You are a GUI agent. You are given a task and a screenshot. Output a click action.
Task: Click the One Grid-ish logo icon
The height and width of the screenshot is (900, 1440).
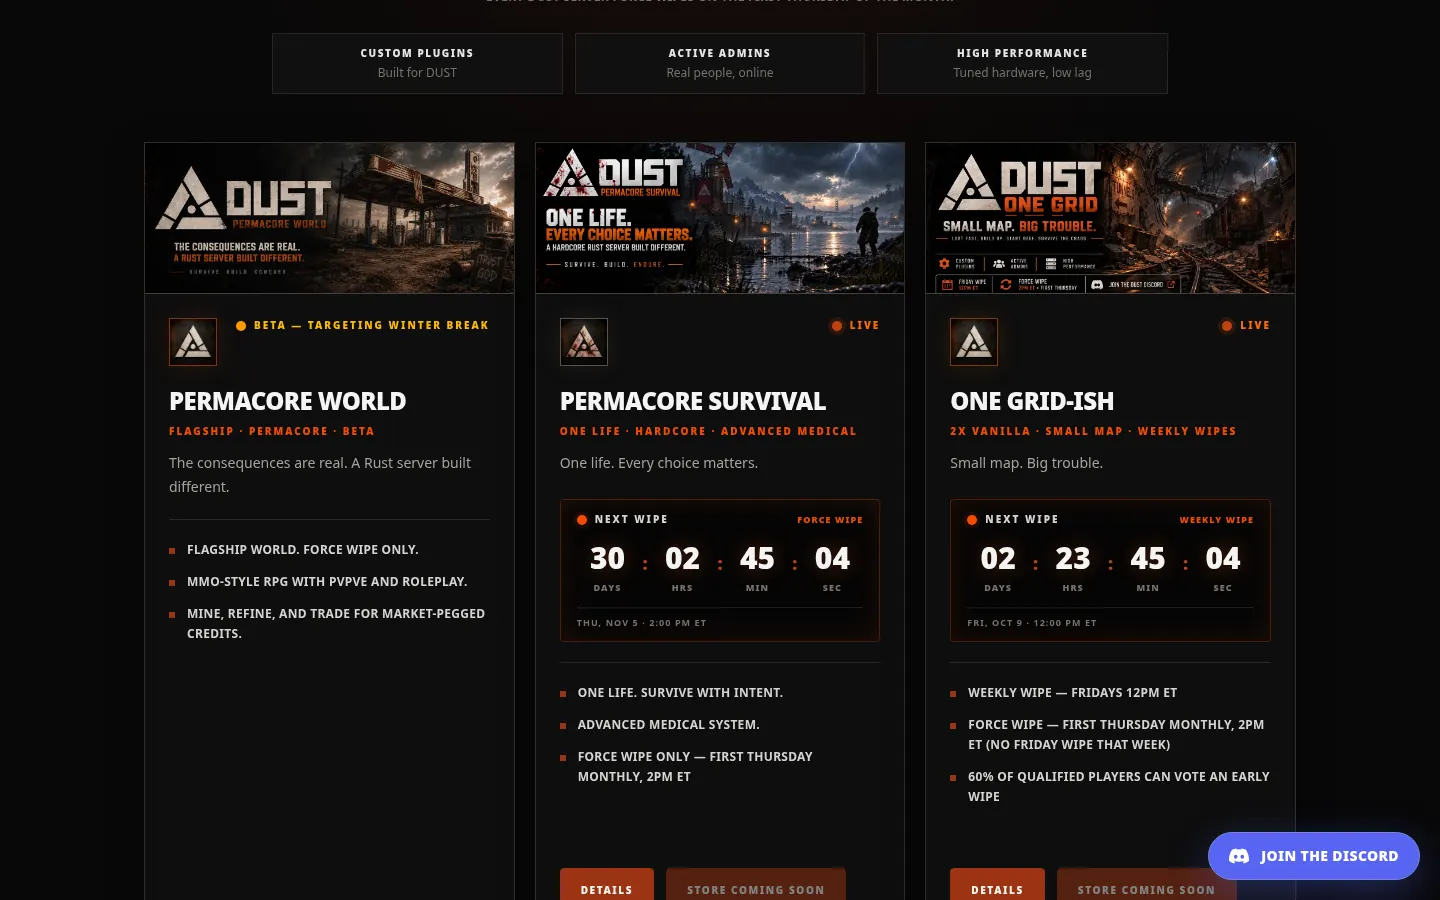click(974, 342)
